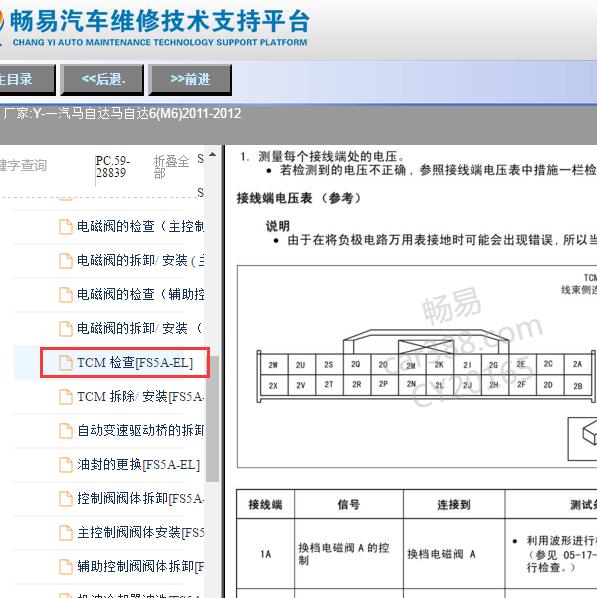This screenshot has height=598, width=597.
Task: Click the 连接到 table header
Action: (454, 505)
